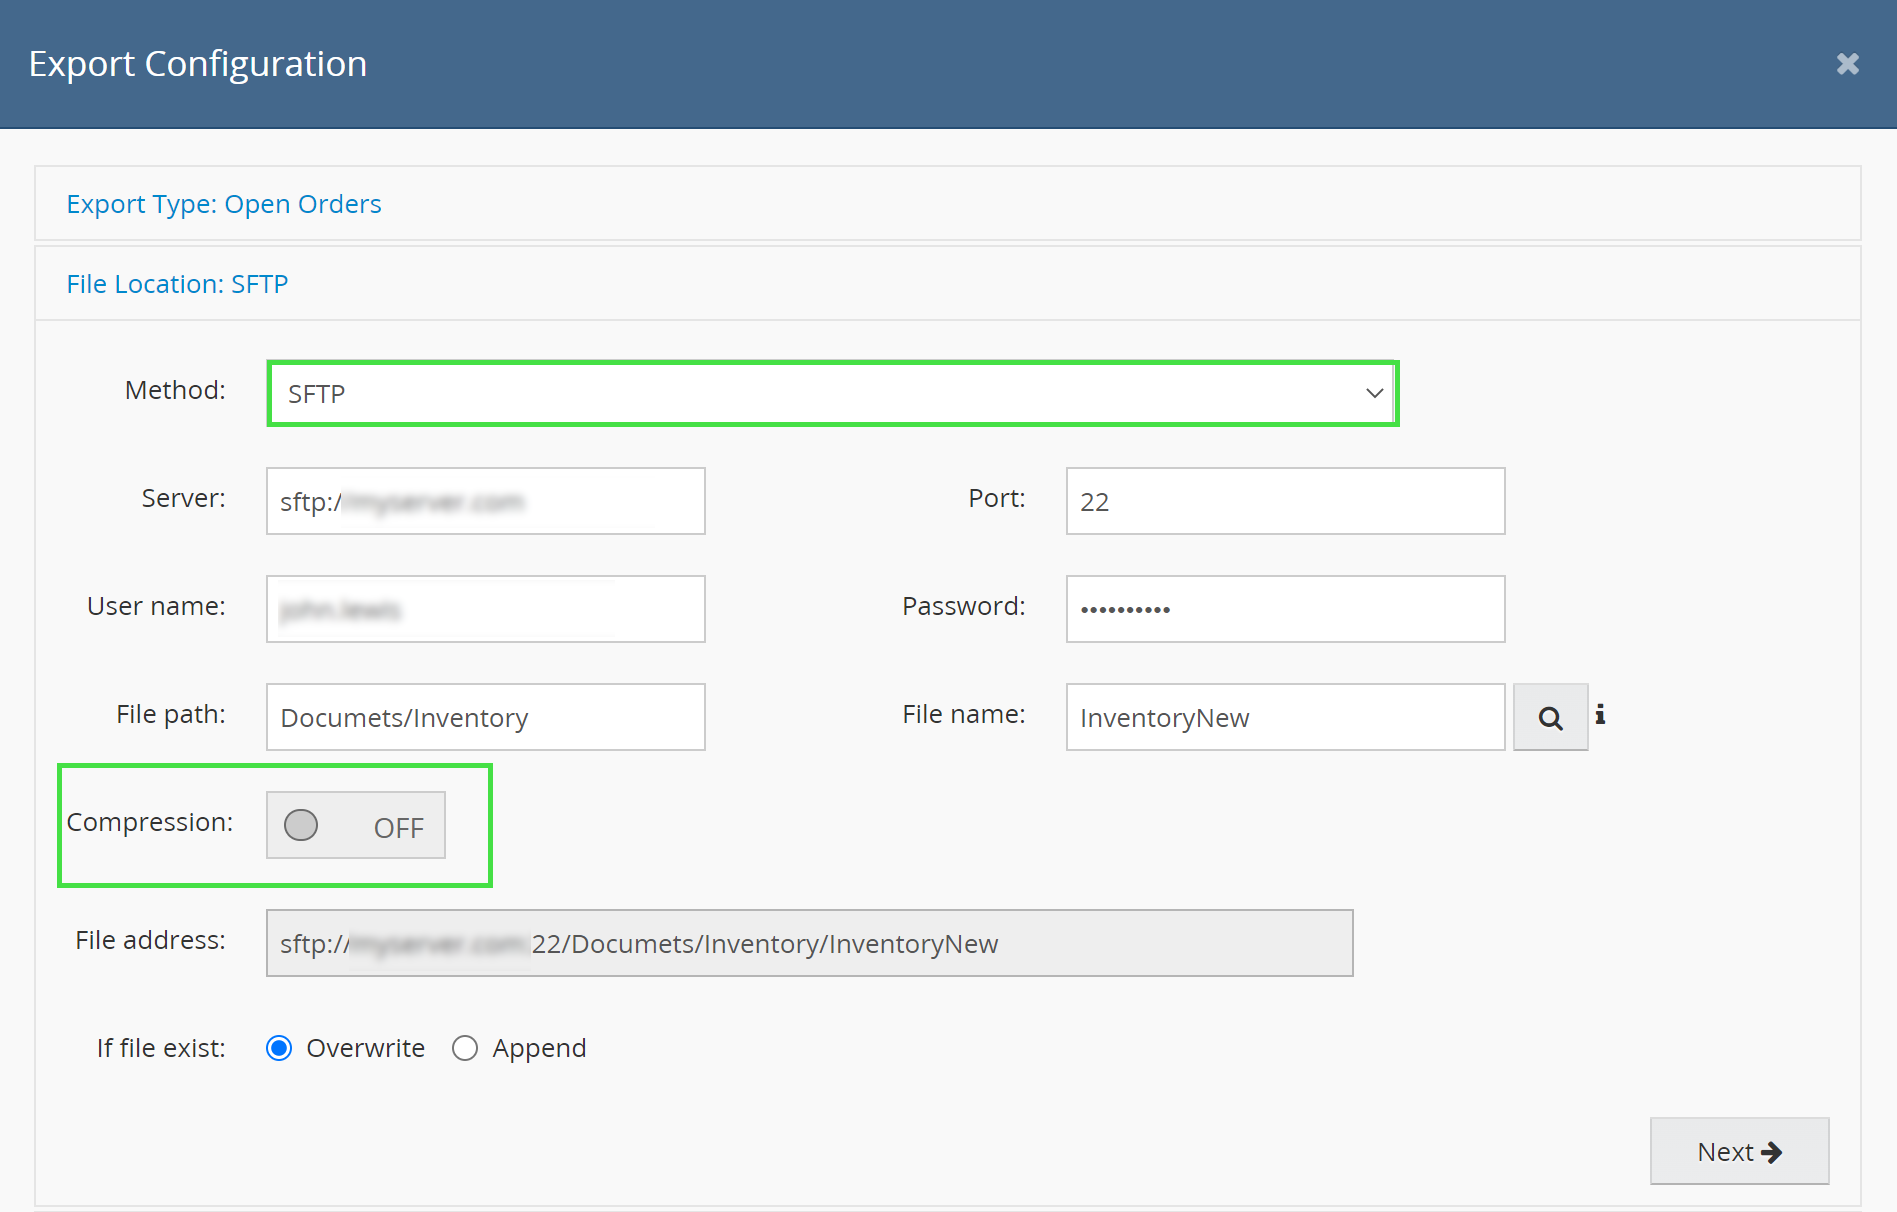
Task: Select the Password field
Action: point(1285,610)
